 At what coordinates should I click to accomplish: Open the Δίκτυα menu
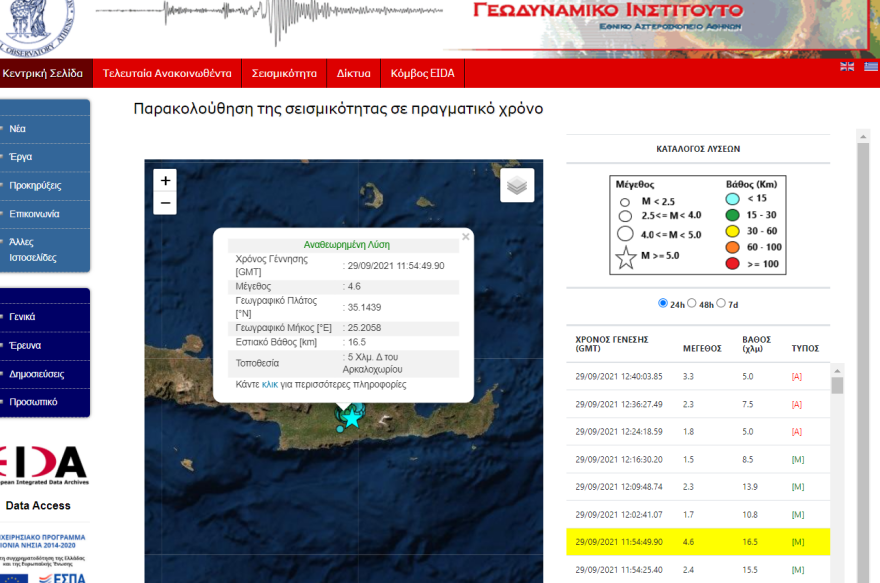click(356, 73)
